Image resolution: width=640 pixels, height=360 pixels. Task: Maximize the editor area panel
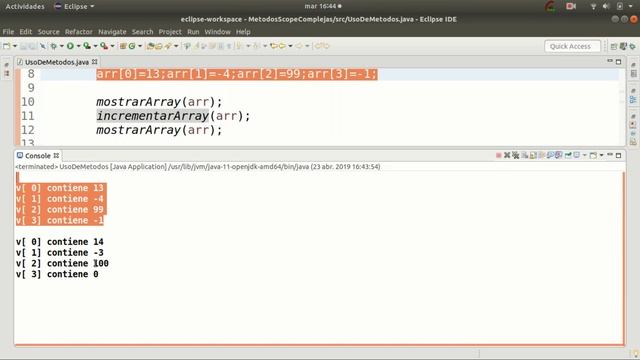618,62
